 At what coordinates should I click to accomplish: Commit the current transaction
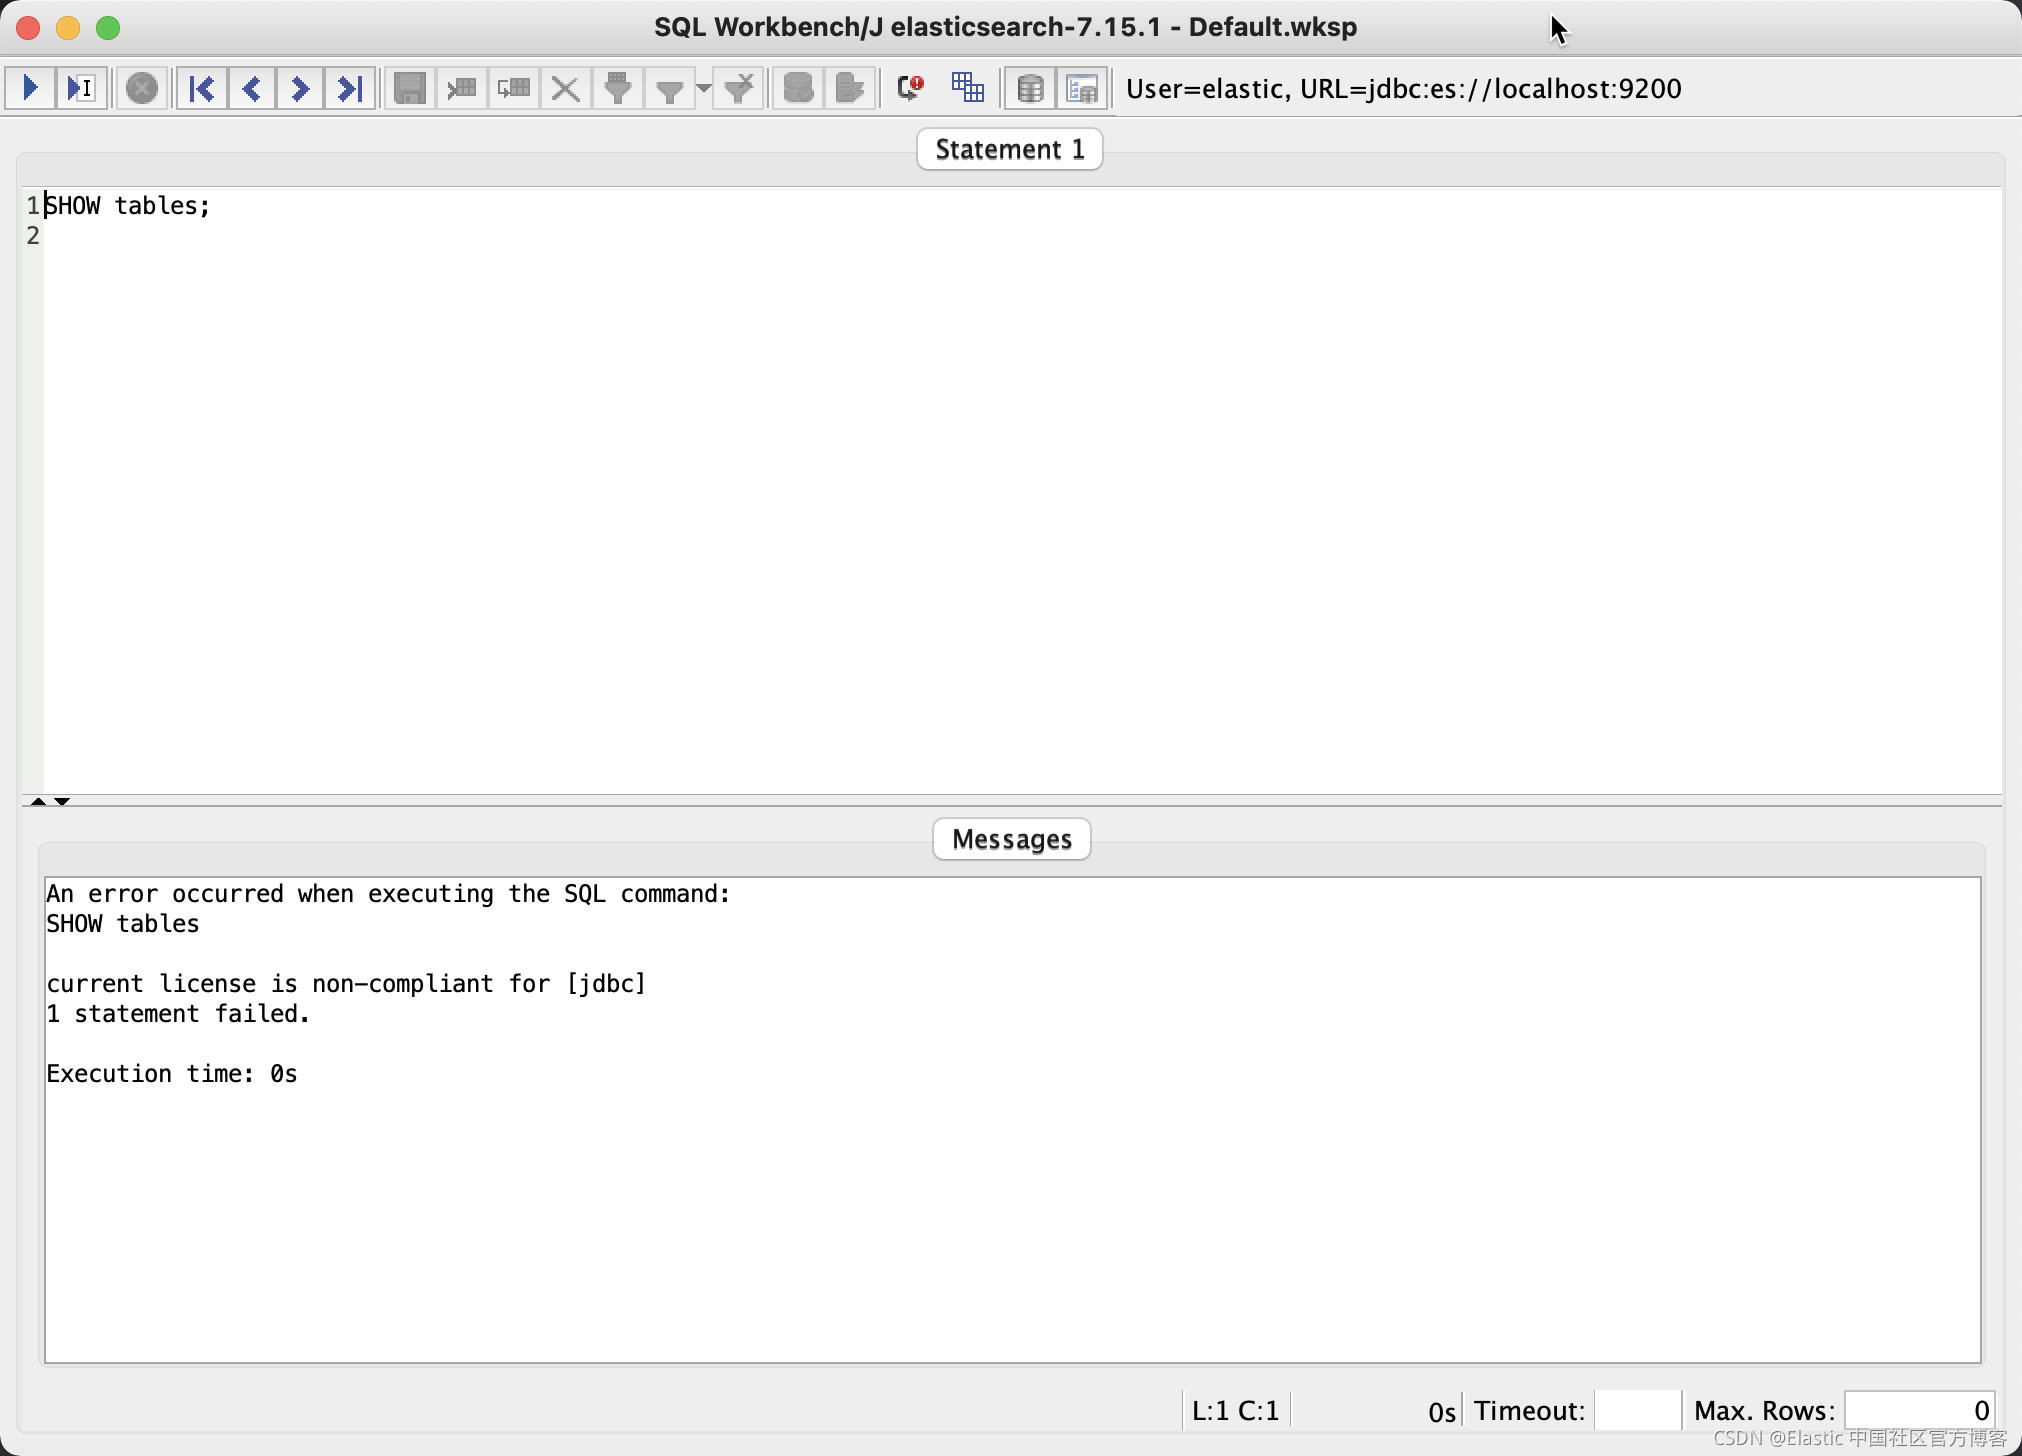click(x=797, y=88)
